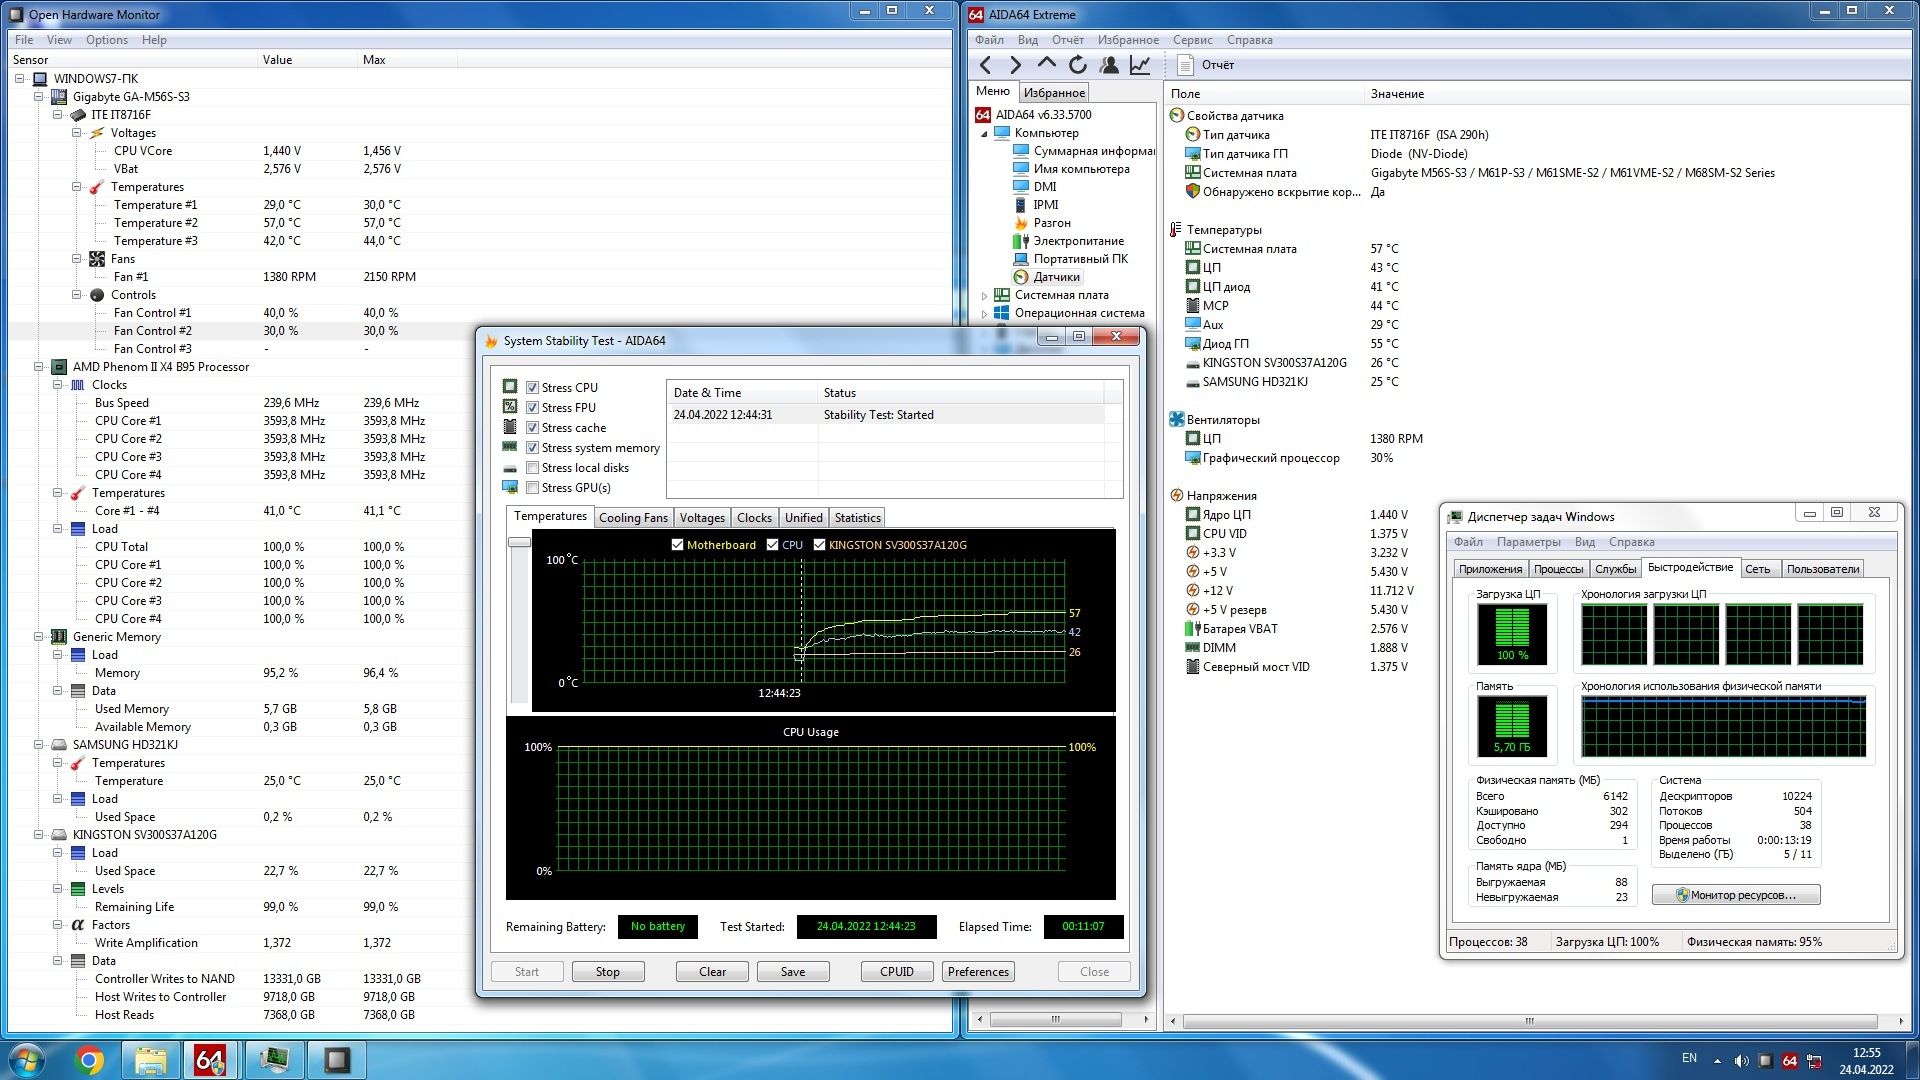This screenshot has height=1080, width=1920.
Task: Stop the stability test
Action: click(608, 972)
